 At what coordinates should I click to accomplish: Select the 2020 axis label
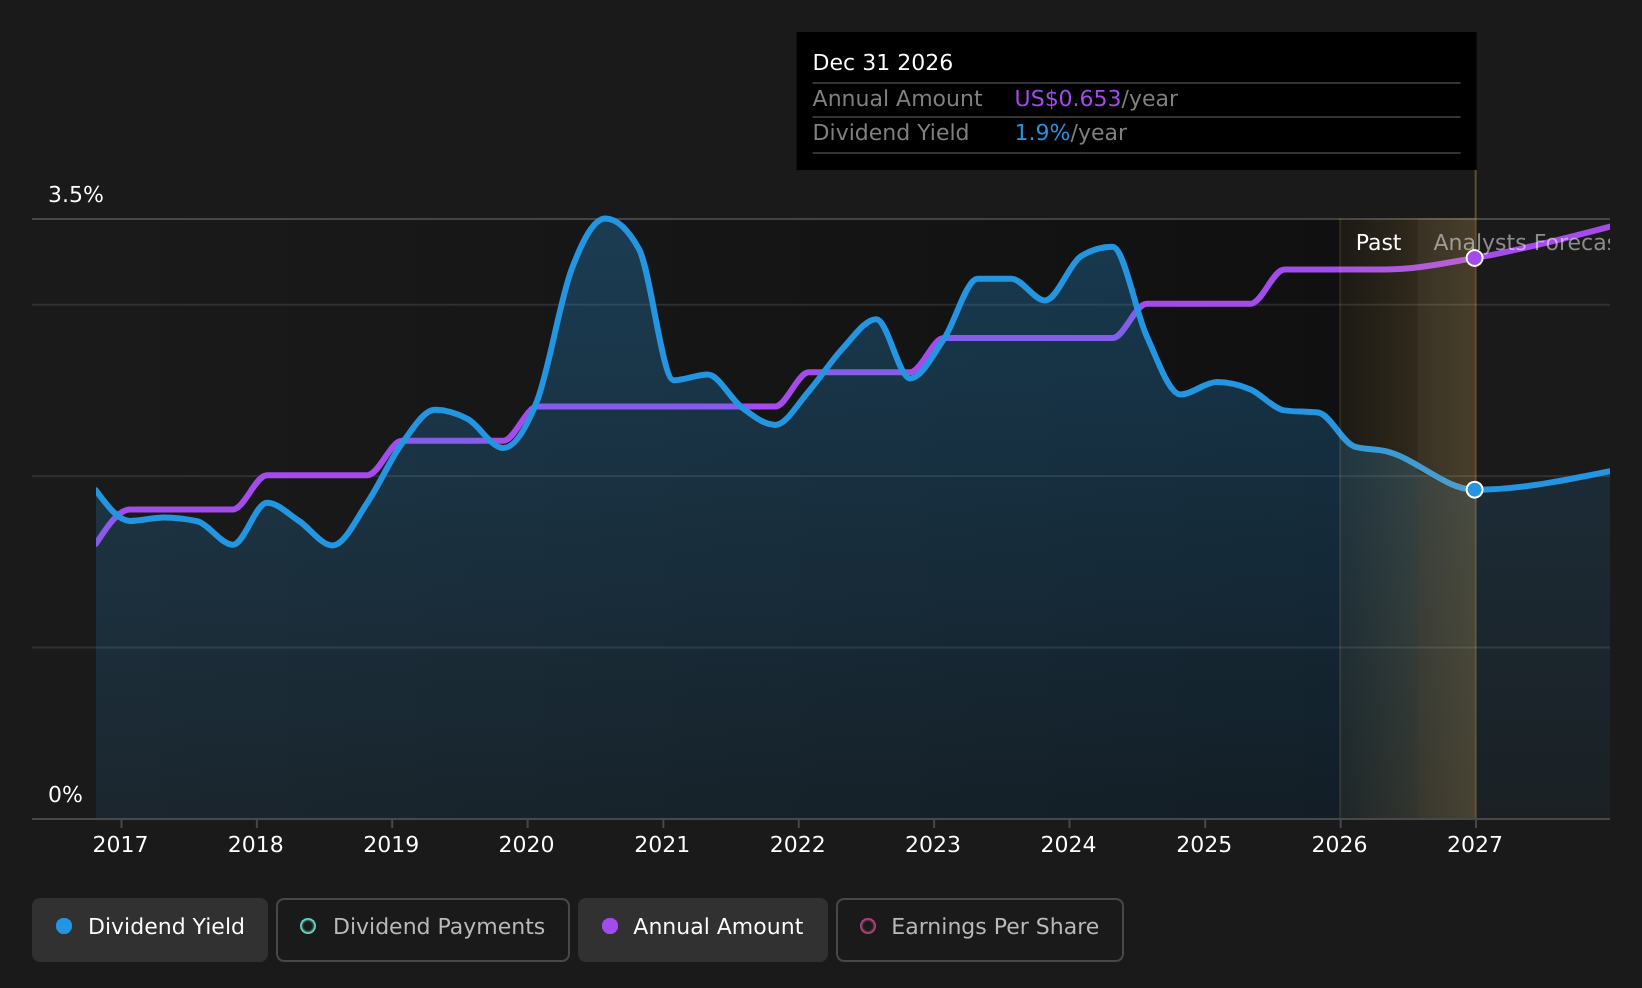[x=527, y=845]
